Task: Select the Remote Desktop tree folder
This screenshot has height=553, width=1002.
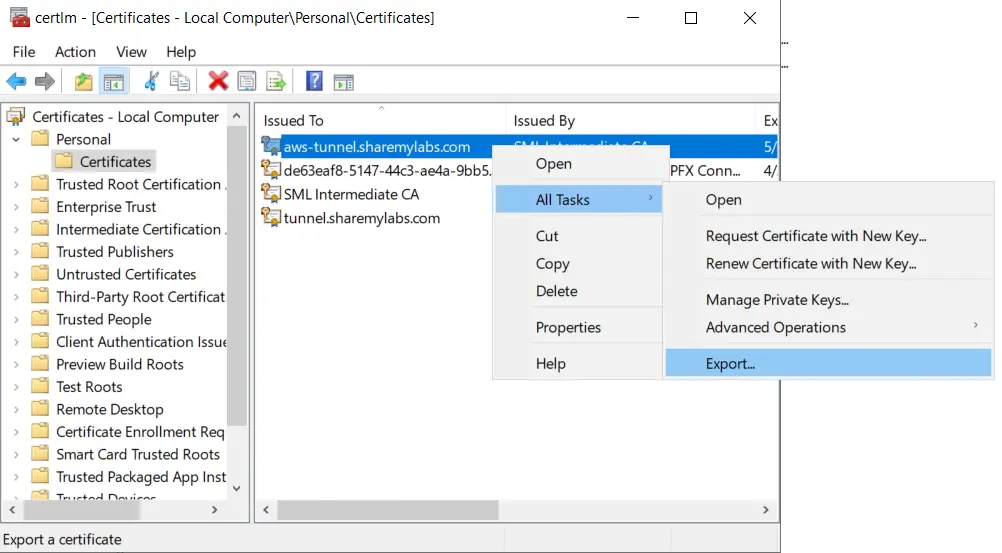Action: pyautogui.click(x=109, y=409)
